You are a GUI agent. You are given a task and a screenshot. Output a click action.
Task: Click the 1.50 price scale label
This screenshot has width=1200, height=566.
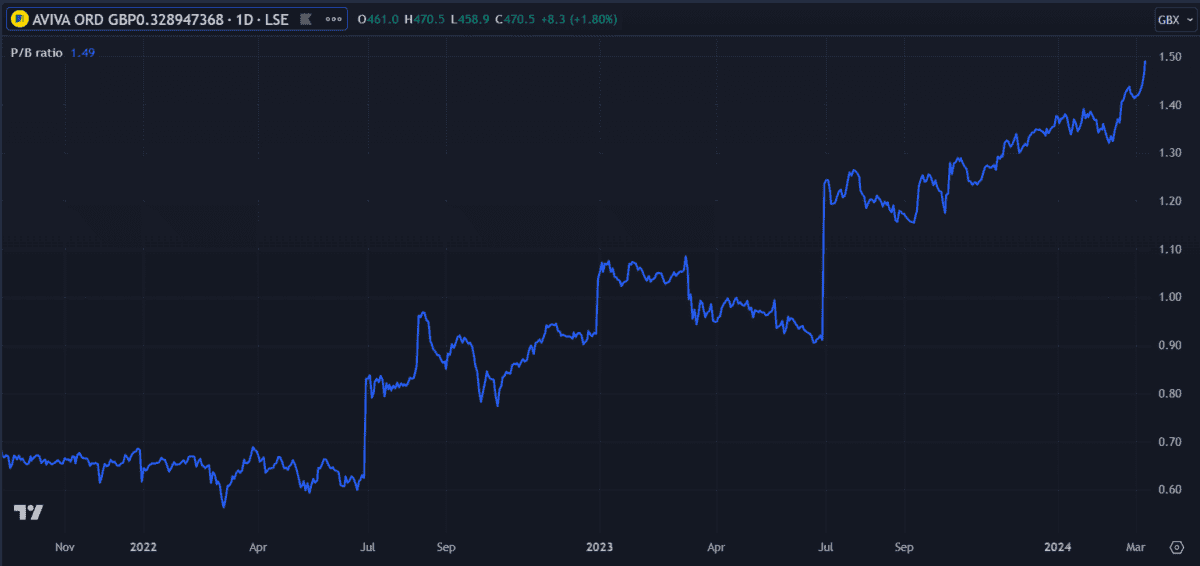tap(1171, 57)
